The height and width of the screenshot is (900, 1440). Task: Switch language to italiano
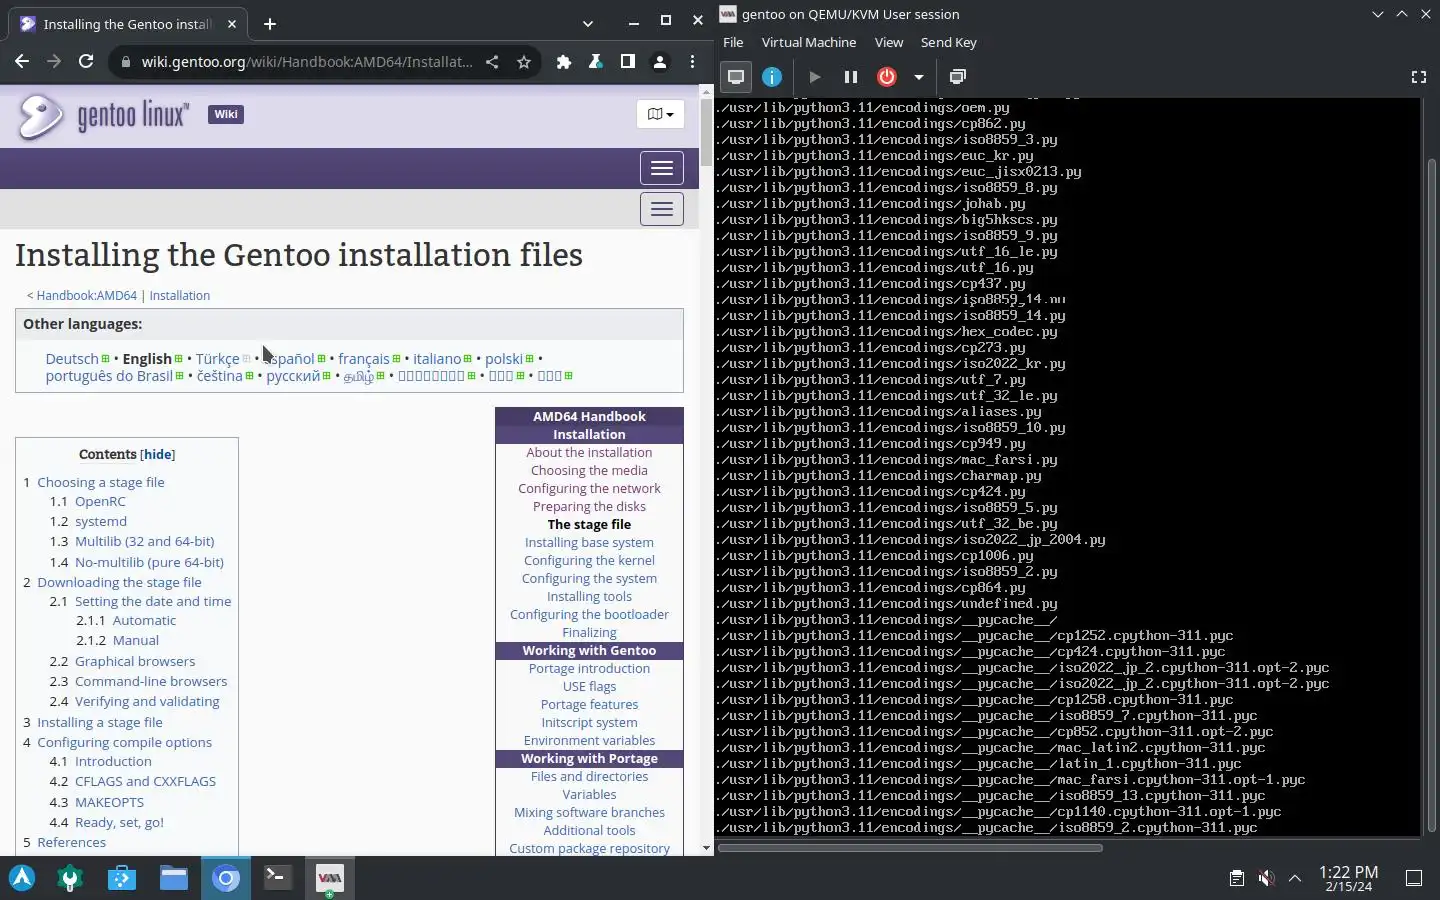(x=437, y=359)
